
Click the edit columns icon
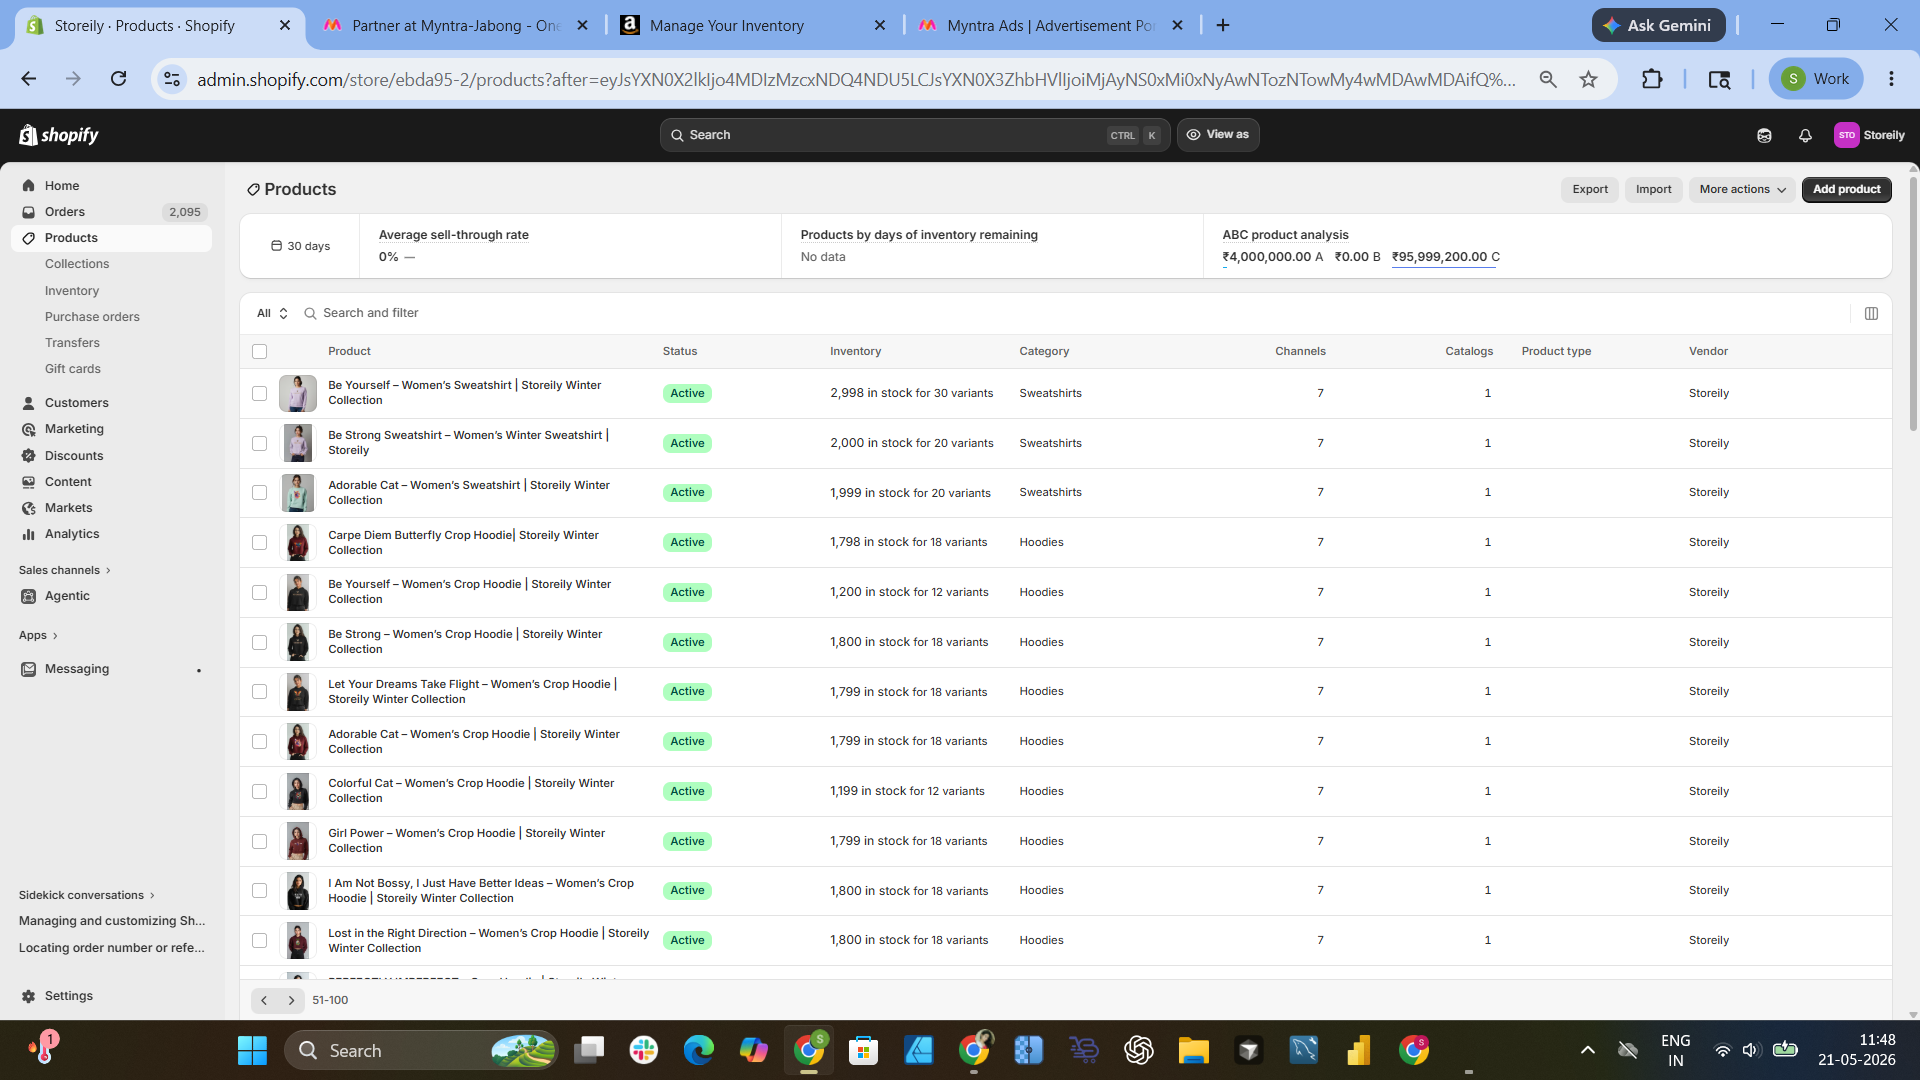pos(1871,314)
